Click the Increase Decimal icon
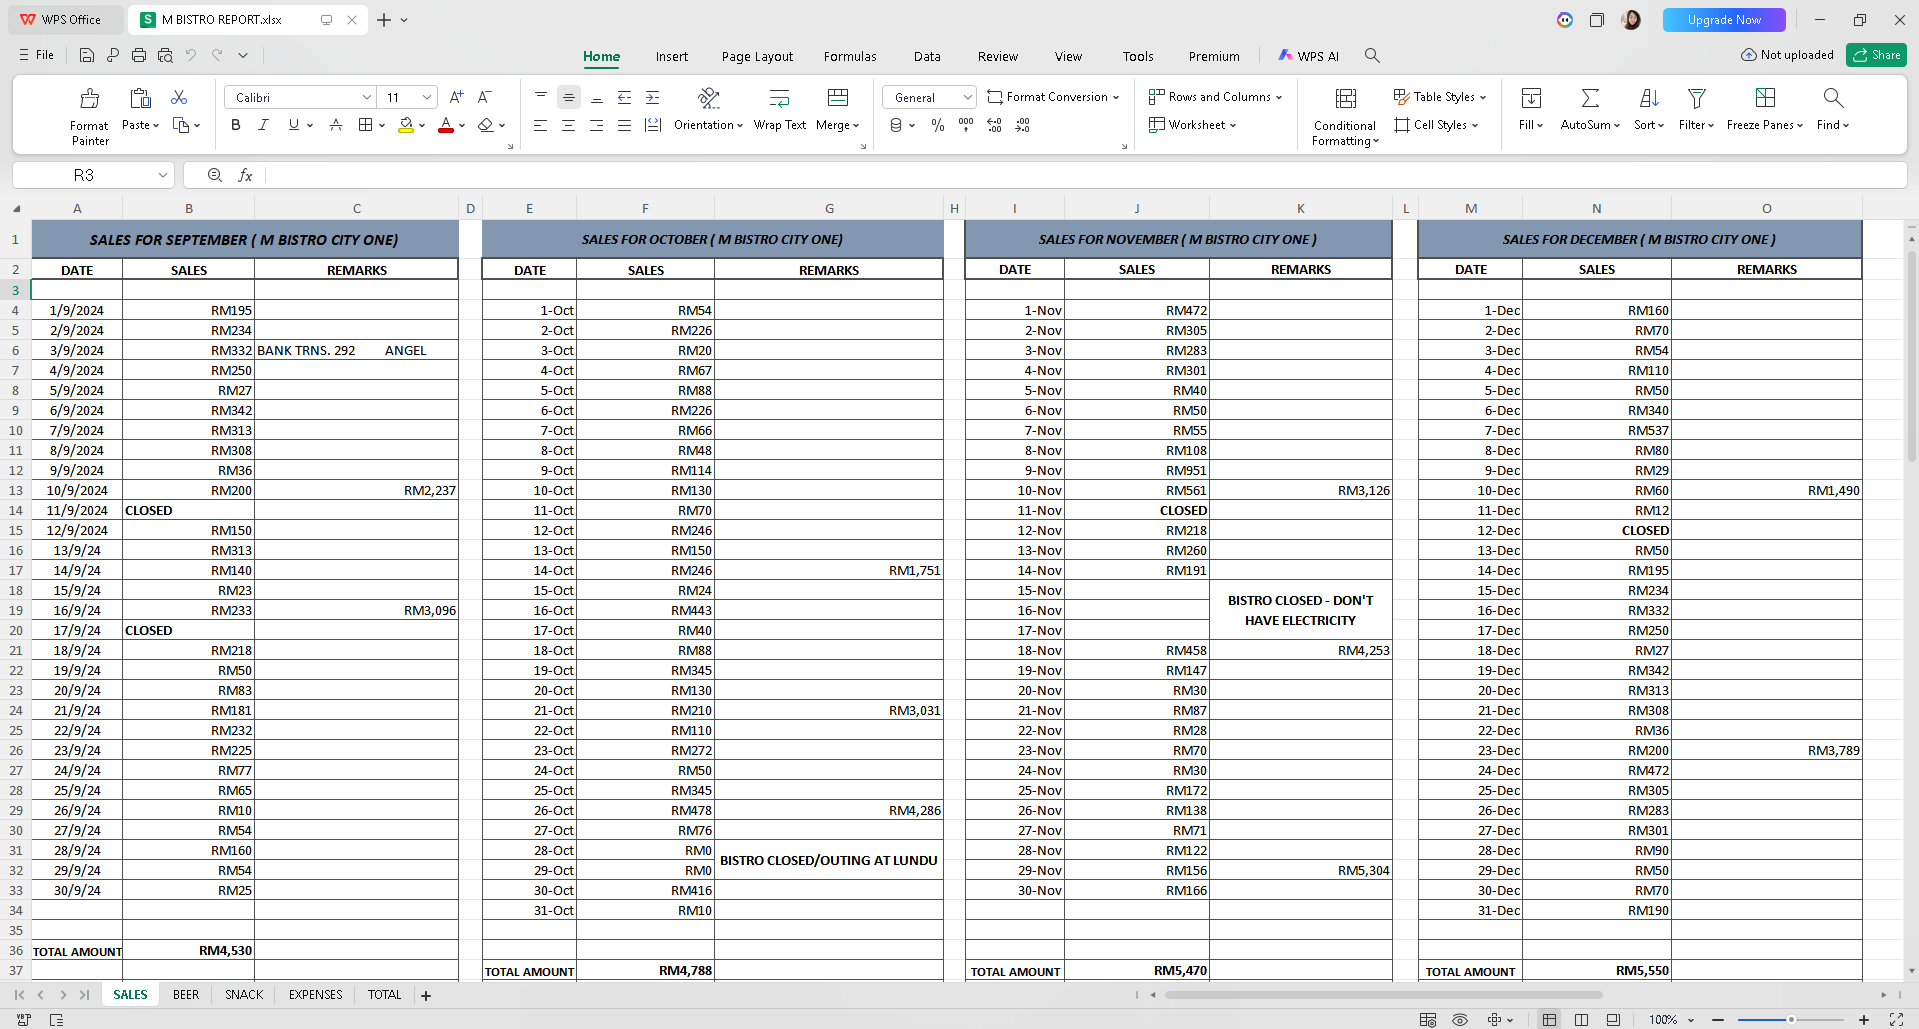1919x1029 pixels. [994, 125]
